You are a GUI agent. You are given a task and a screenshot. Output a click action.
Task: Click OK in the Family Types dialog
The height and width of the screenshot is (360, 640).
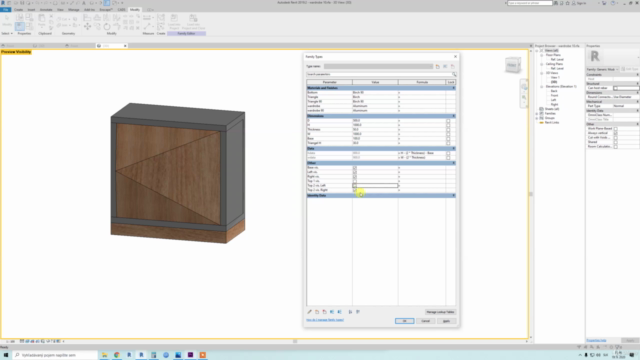click(404, 321)
